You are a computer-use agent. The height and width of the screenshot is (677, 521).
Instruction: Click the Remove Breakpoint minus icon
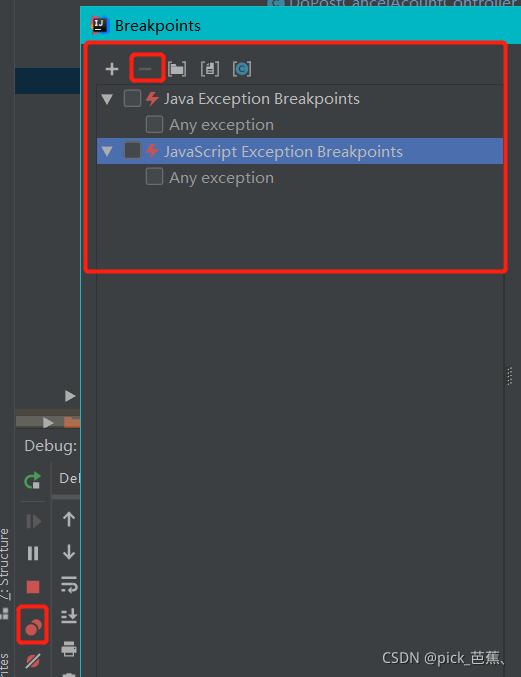point(145,69)
